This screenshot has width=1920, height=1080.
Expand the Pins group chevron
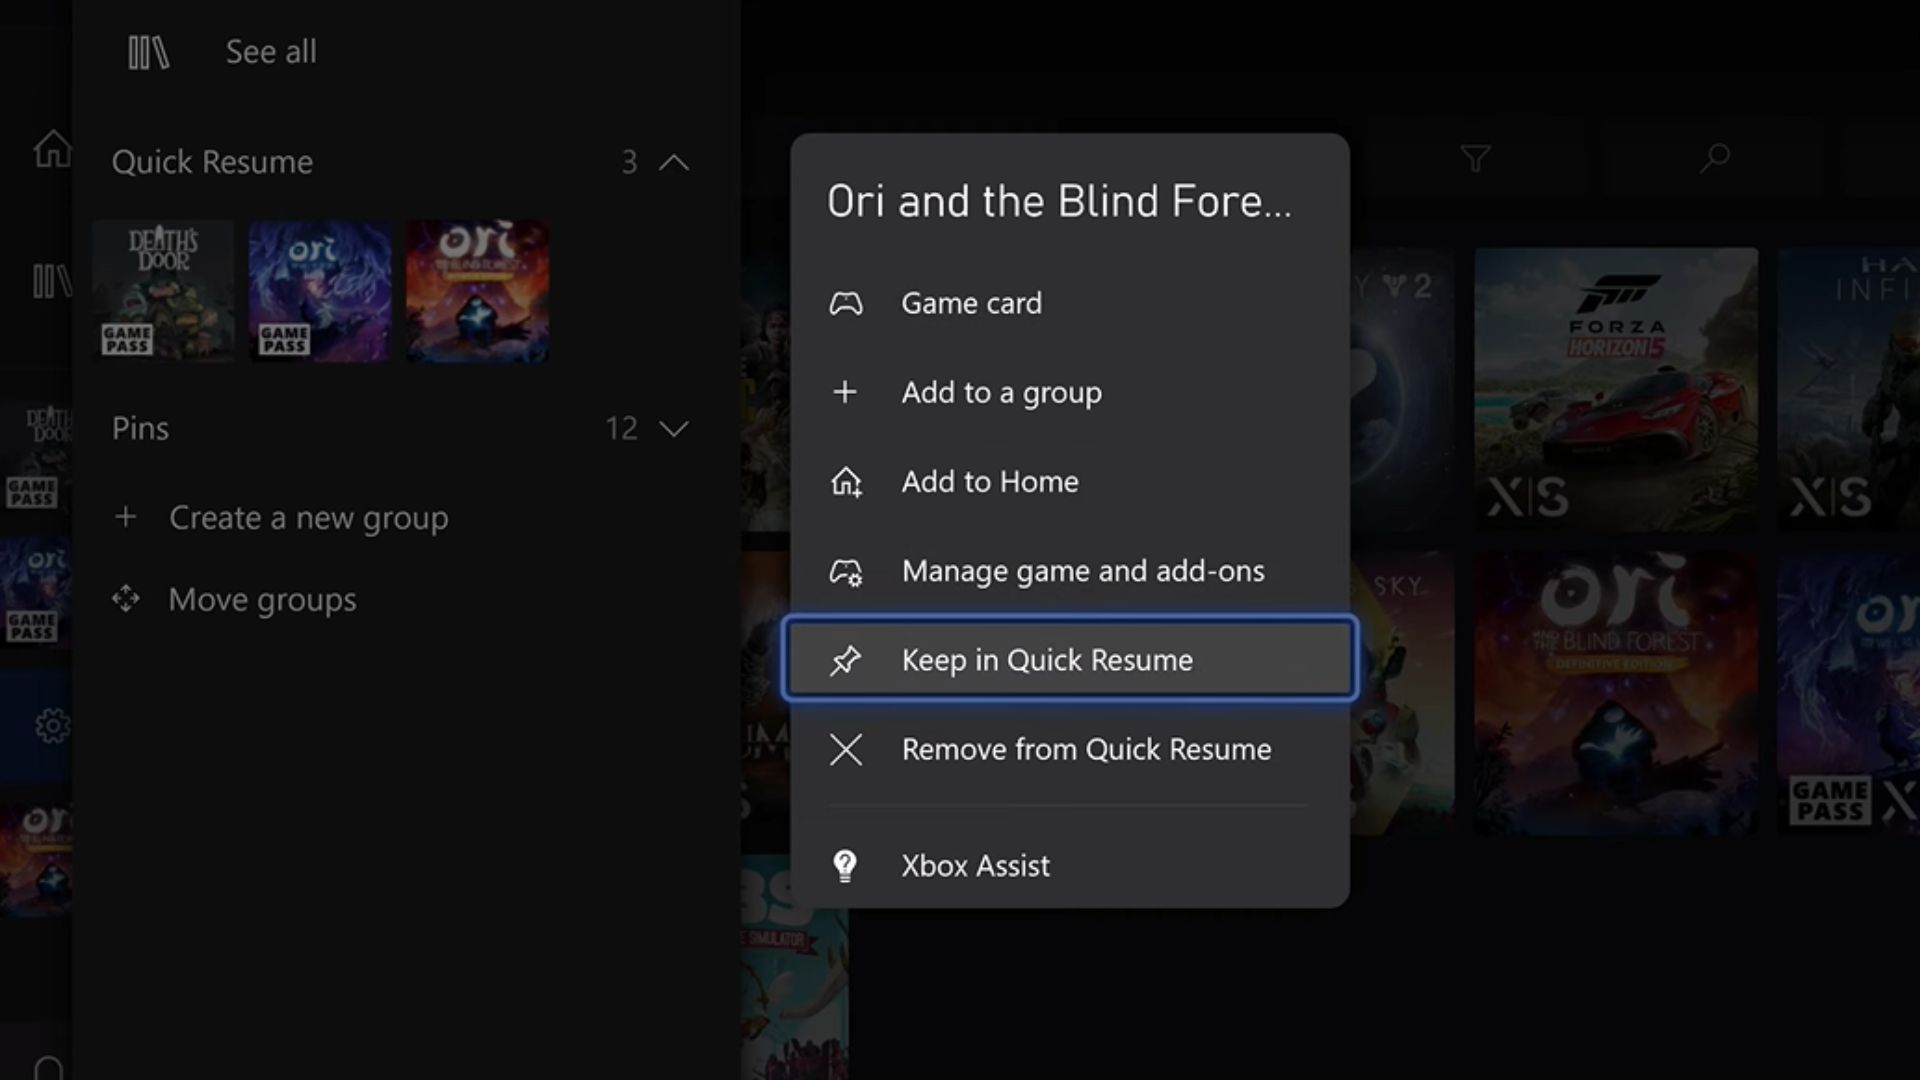point(675,429)
